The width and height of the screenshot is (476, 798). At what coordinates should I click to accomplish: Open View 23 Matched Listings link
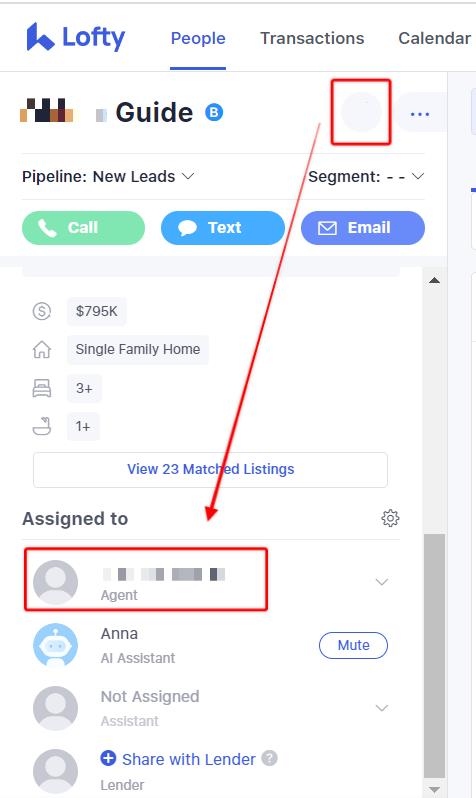pos(210,469)
